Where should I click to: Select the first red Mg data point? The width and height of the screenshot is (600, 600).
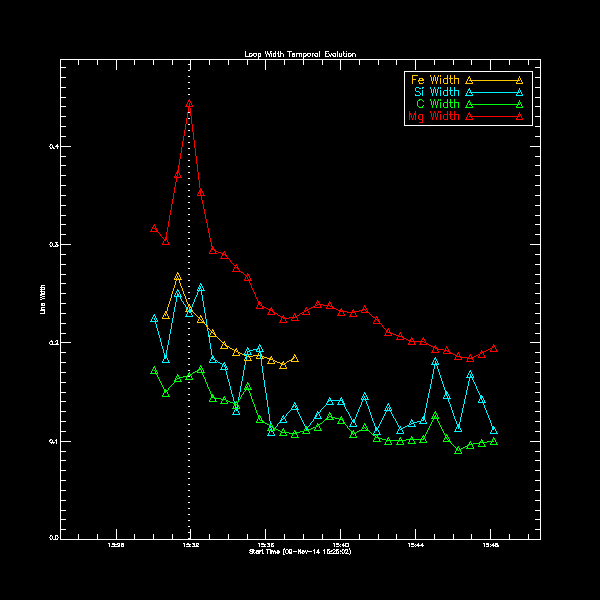pyautogui.click(x=154, y=229)
